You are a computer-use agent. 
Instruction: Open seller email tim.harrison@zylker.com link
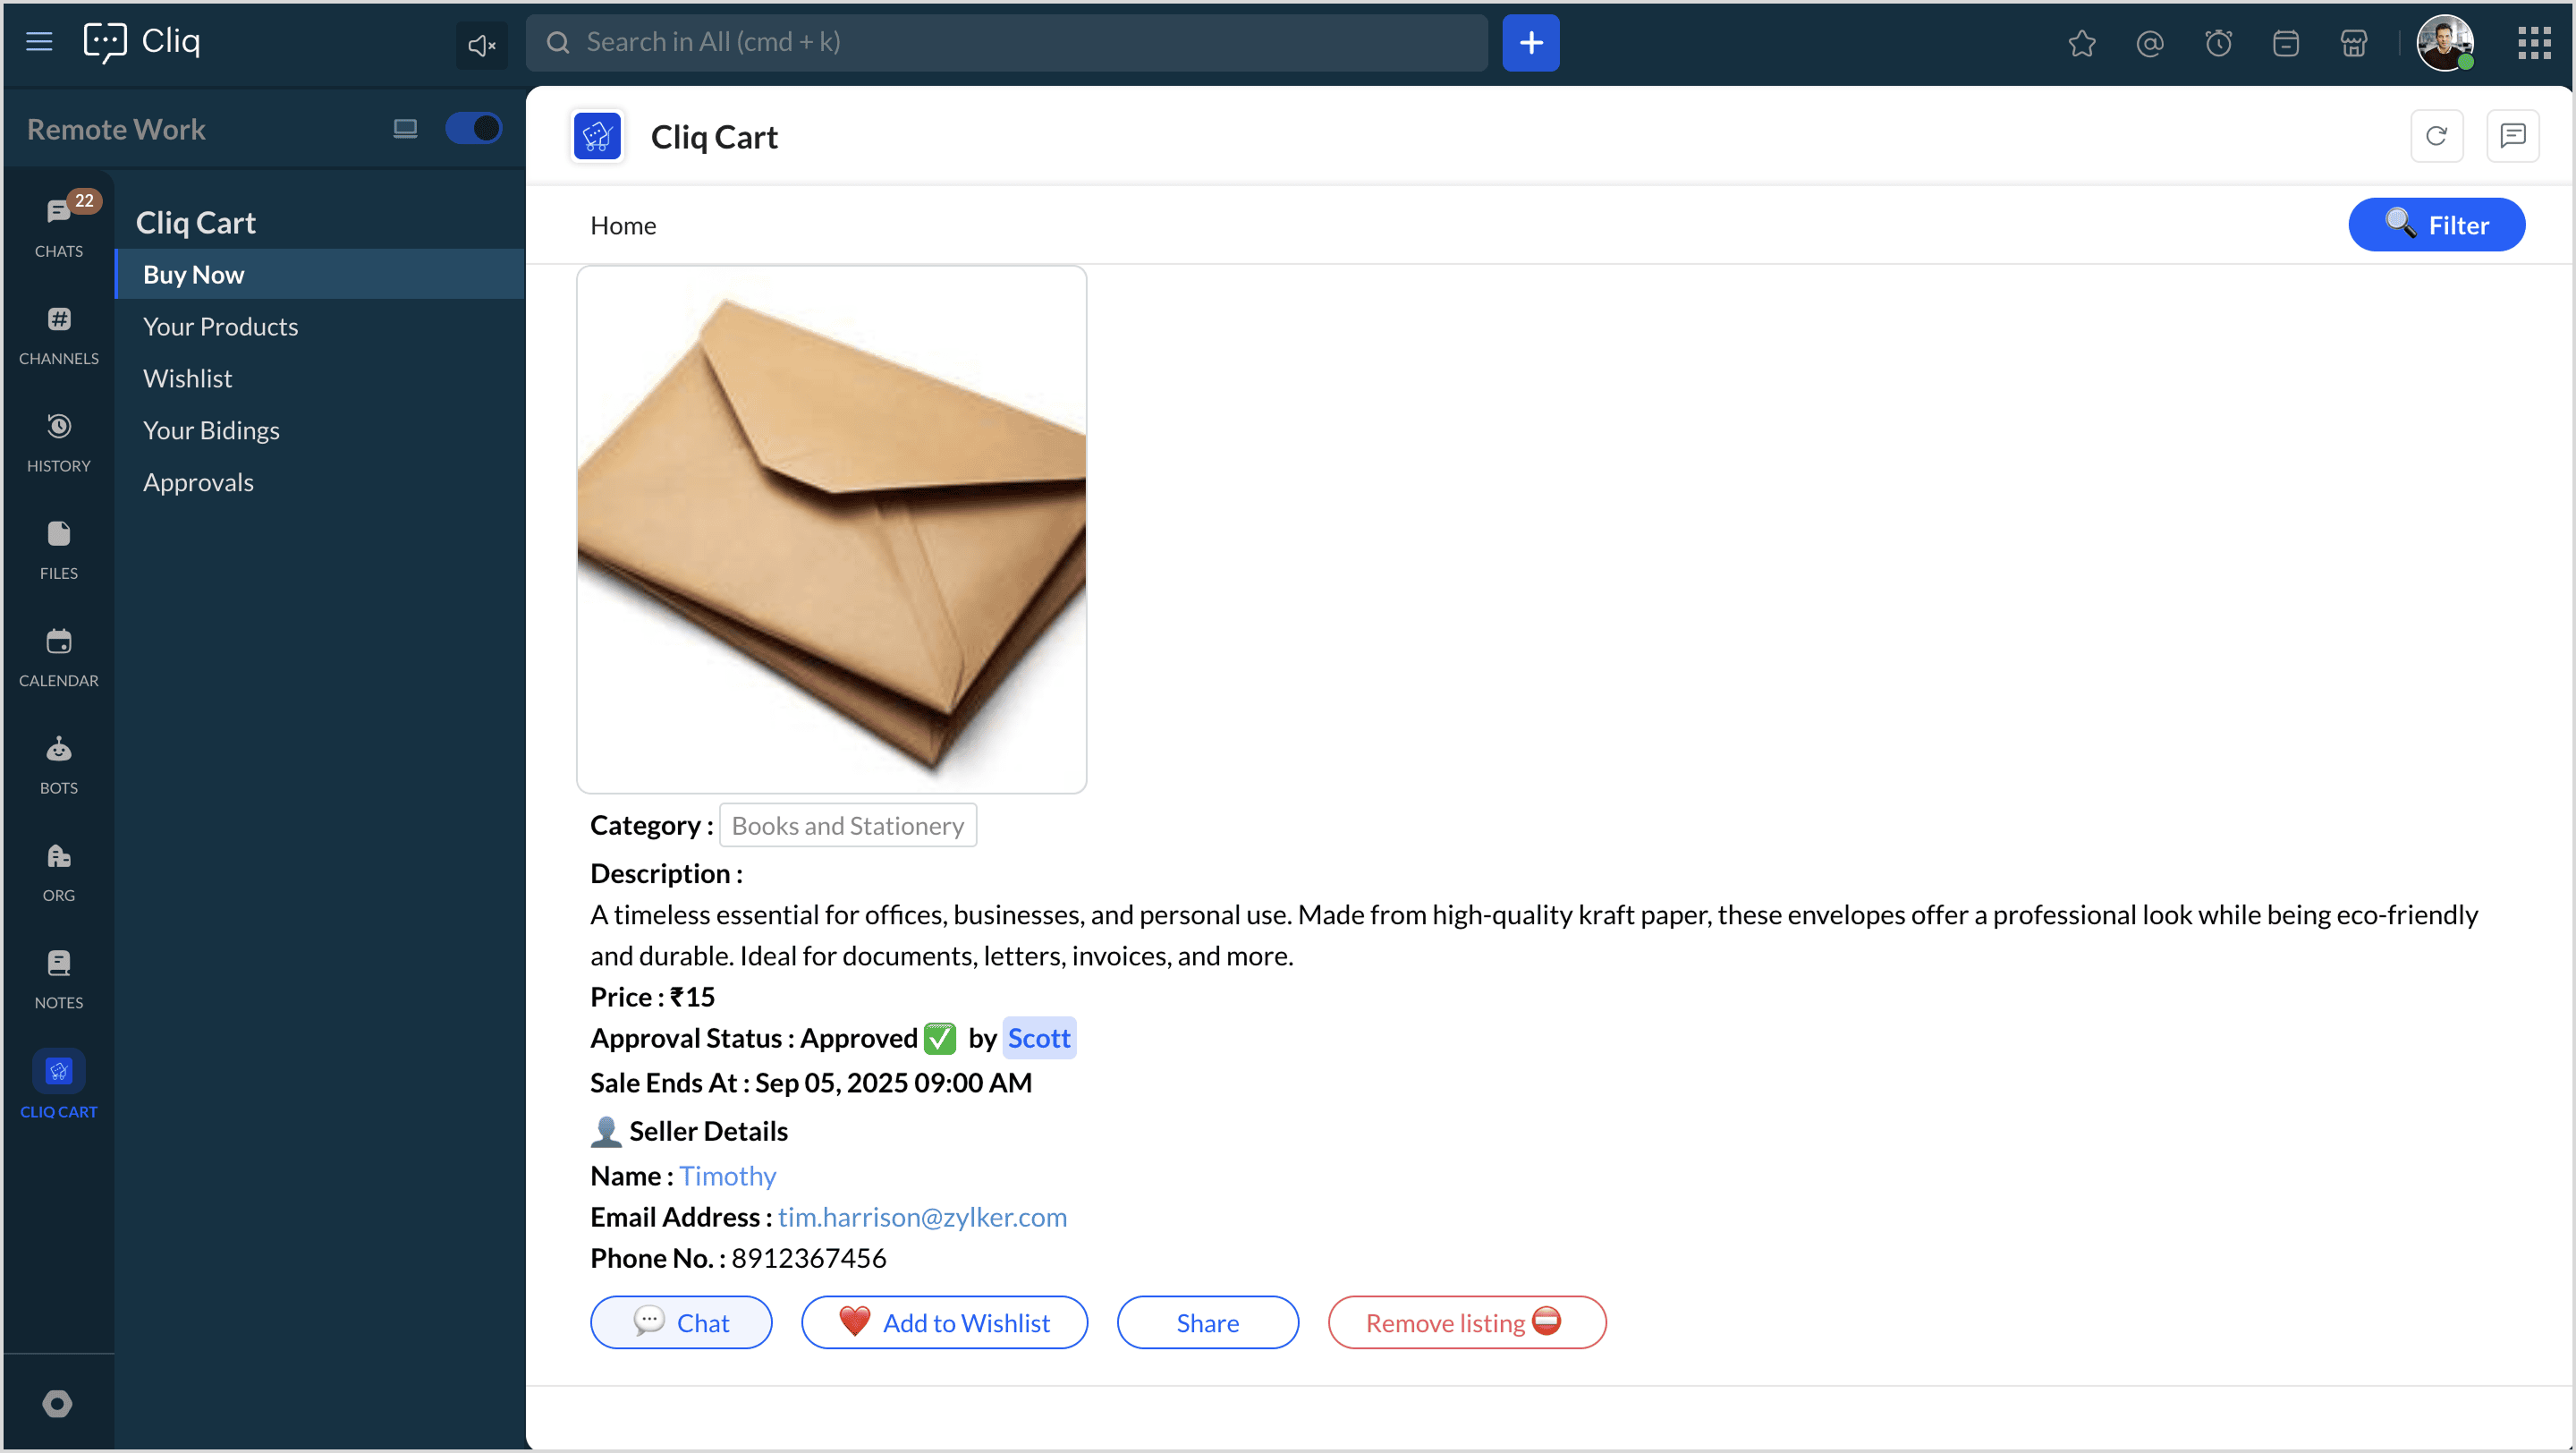coord(922,1217)
